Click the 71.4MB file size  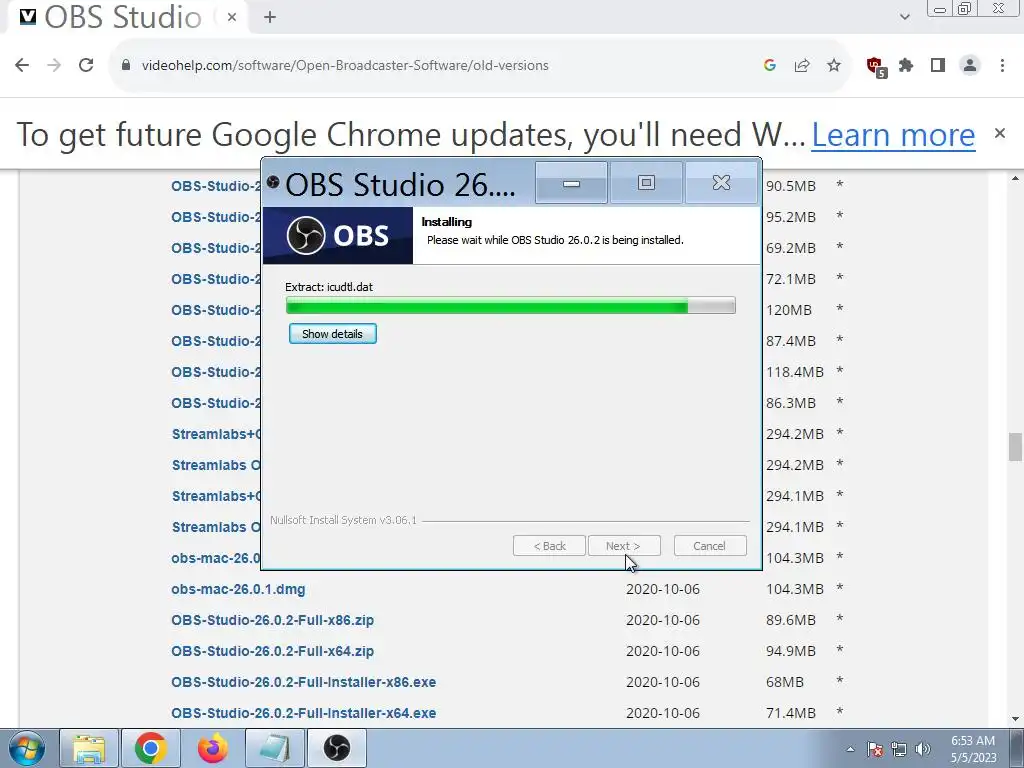[x=791, y=713]
